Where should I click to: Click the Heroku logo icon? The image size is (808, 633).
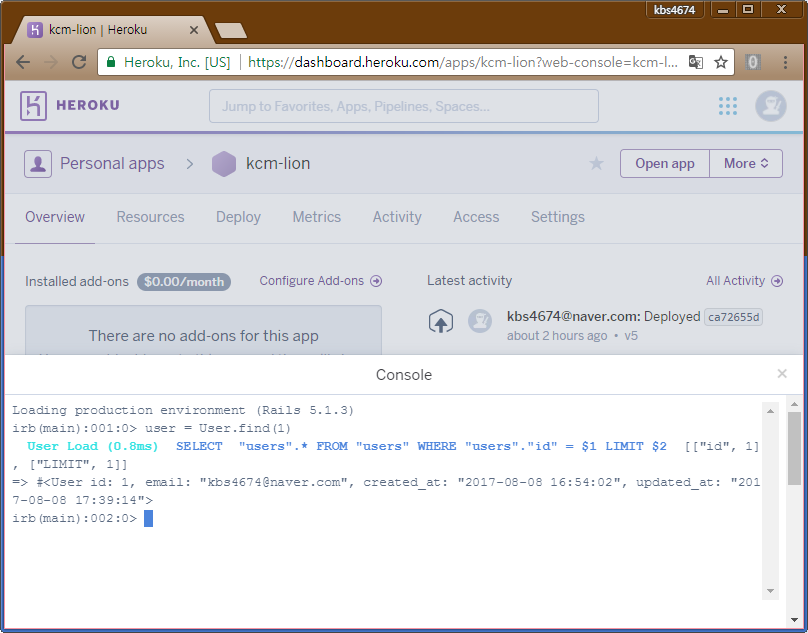click(33, 106)
